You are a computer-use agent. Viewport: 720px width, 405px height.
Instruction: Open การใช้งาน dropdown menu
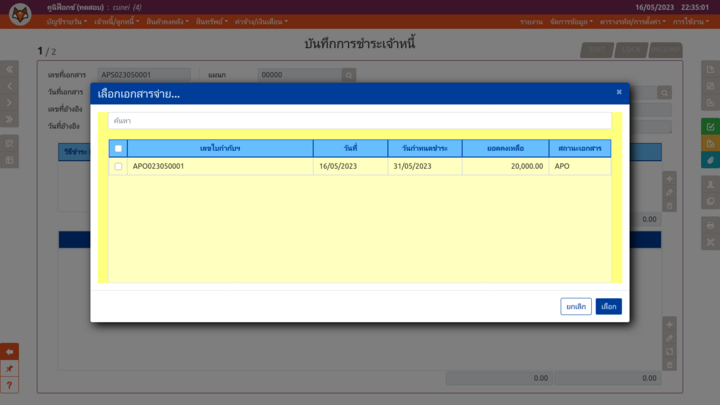point(691,22)
